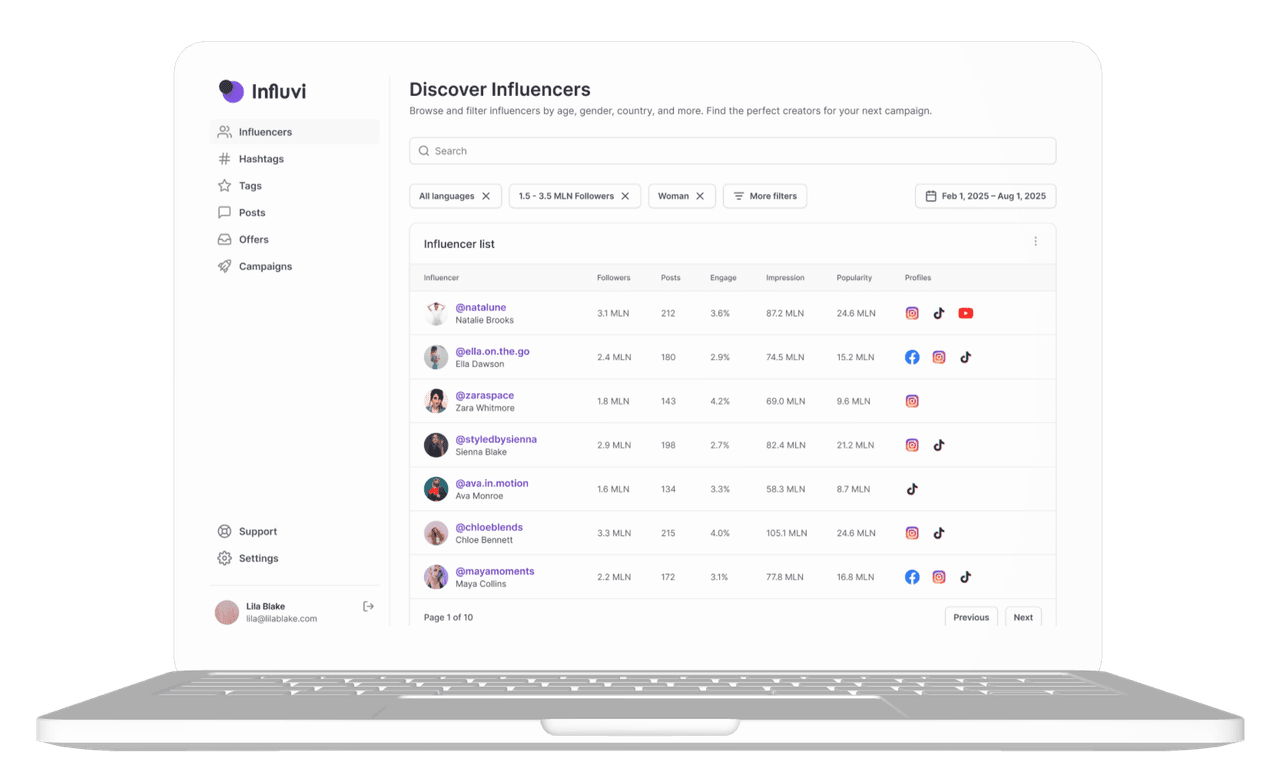Click the TikTok icon for @styledbysienna
1280x784 pixels.
(938, 445)
